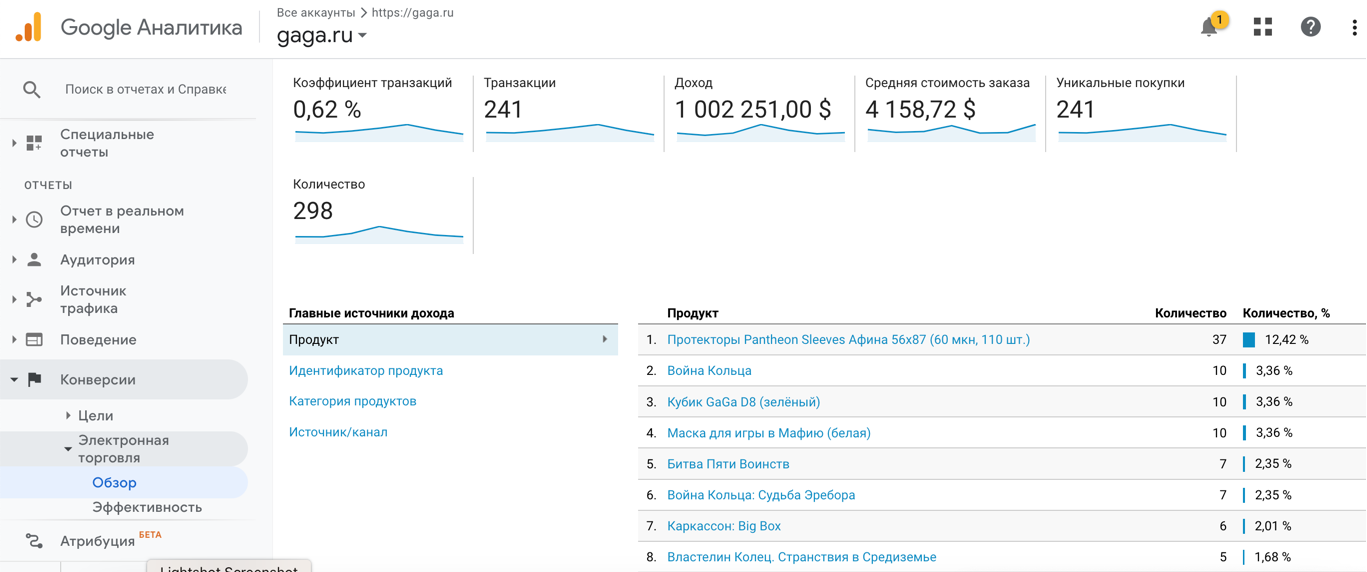Image resolution: width=1367 pixels, height=572 pixels.
Task: Open Властелин Колец. Странствия в Средиземье link
Action: point(801,557)
